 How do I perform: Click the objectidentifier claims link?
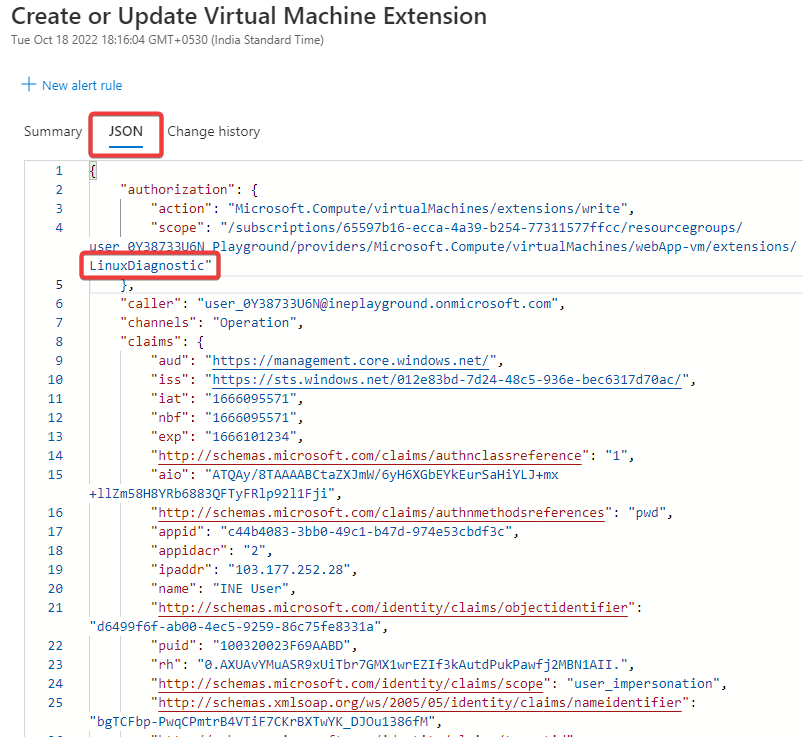394,608
